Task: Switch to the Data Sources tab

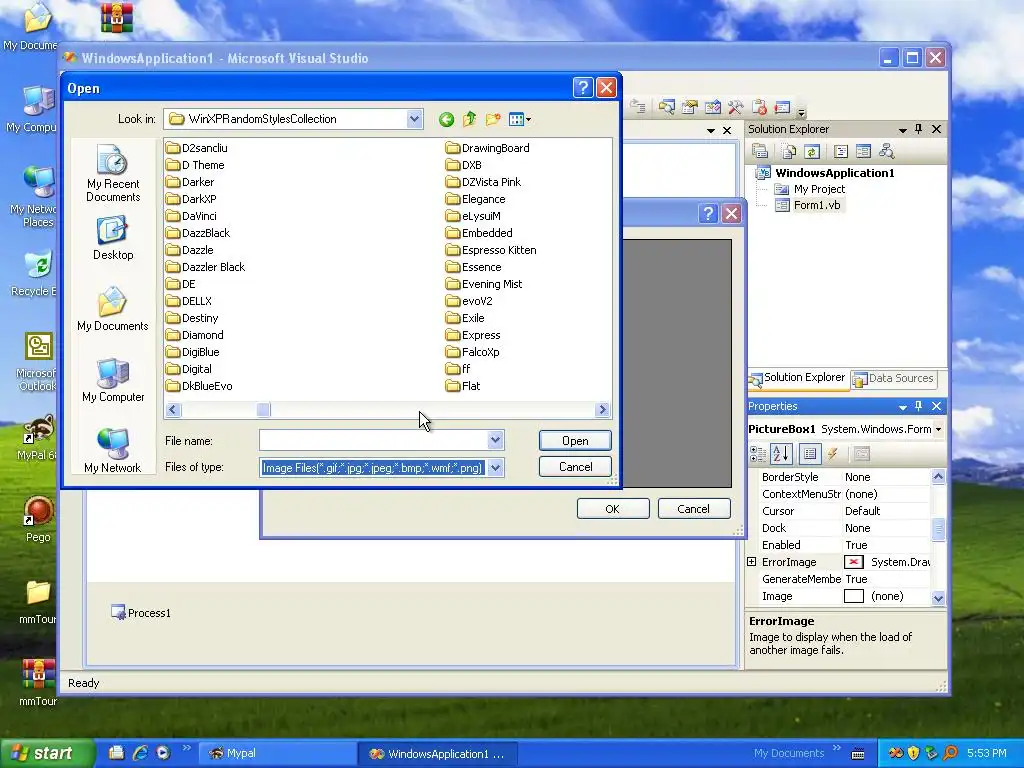Action: pyautogui.click(x=893, y=378)
